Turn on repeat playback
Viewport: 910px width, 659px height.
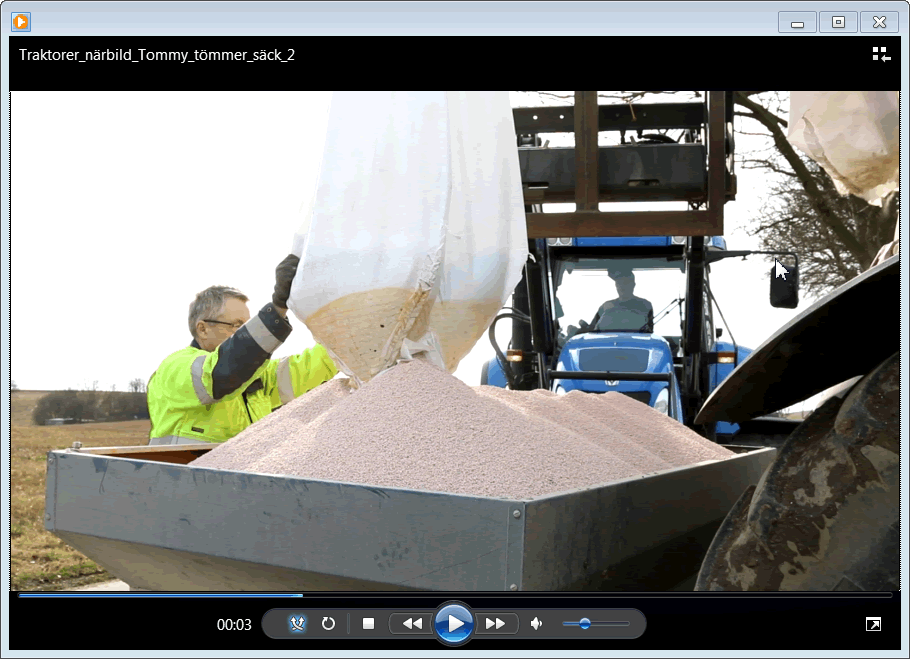328,624
